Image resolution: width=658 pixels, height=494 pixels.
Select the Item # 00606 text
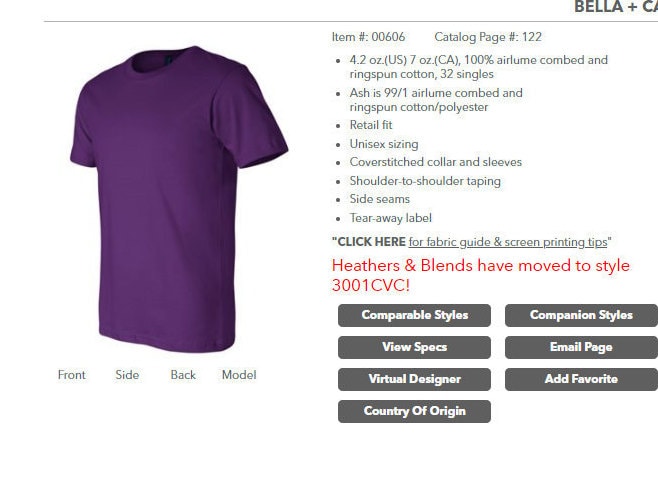point(368,37)
